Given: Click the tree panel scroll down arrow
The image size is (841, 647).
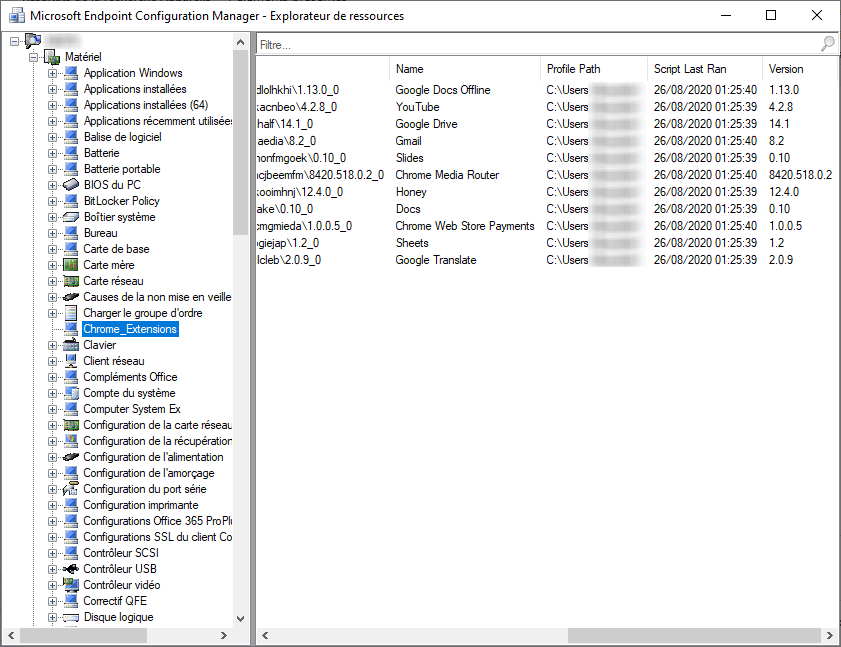Looking at the screenshot, I should click(240, 619).
